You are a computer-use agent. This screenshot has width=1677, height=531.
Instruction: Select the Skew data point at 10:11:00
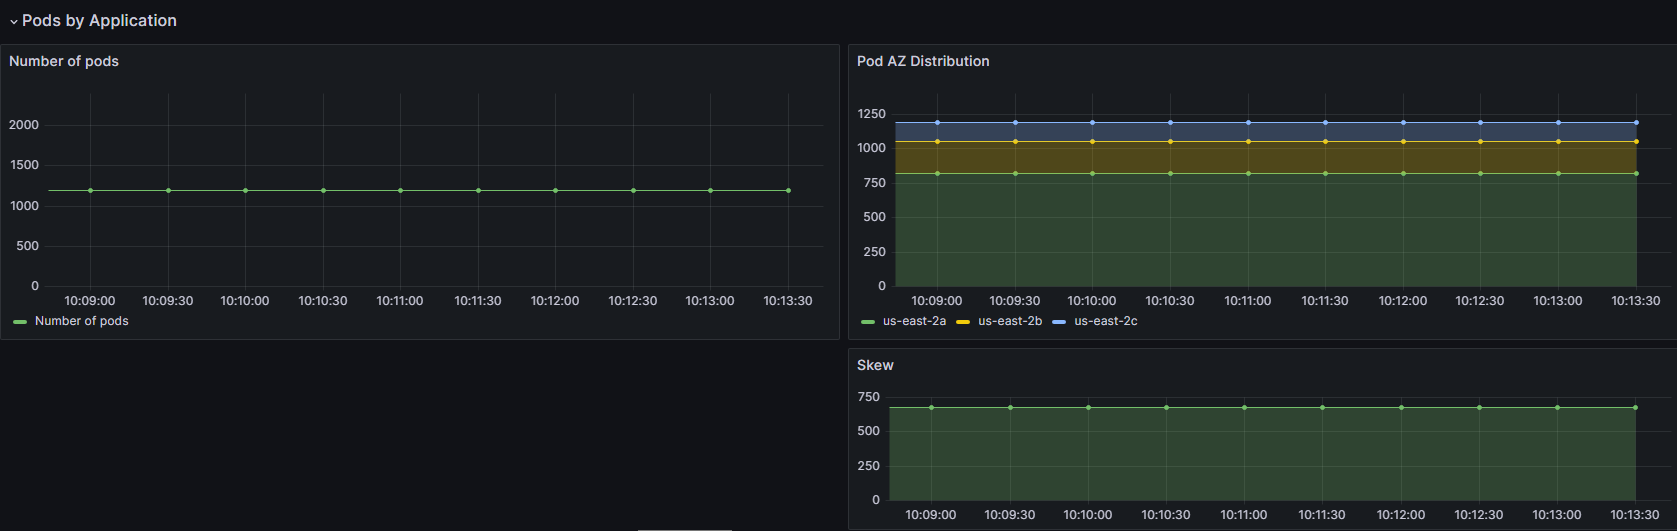pos(1244,407)
